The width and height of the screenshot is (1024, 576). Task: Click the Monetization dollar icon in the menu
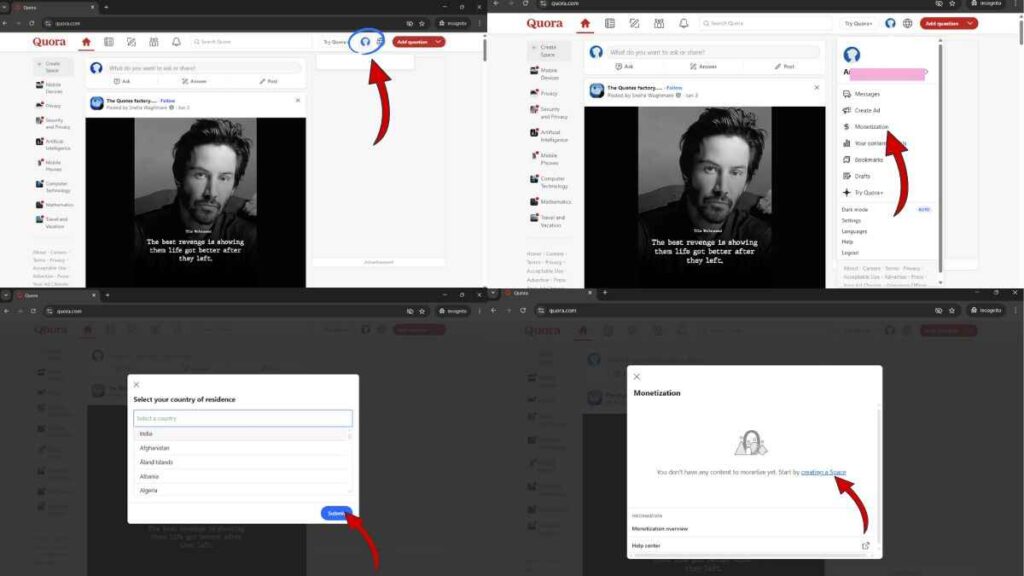click(846, 125)
